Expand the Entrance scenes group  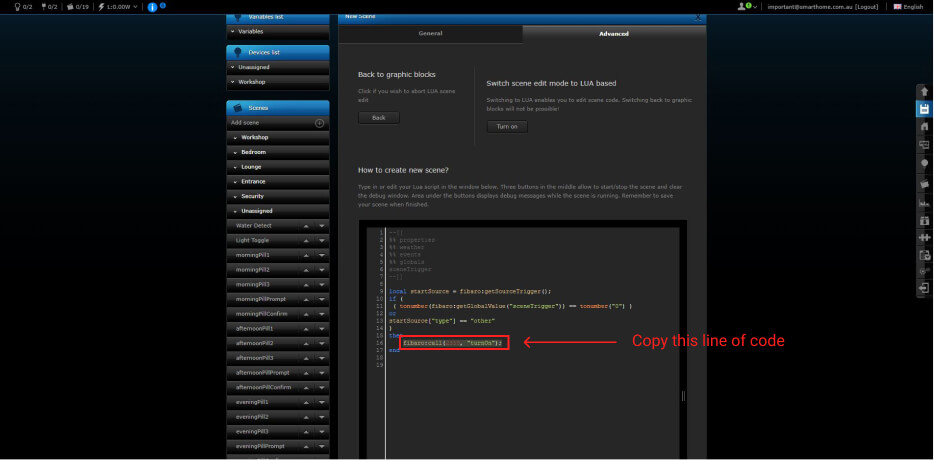[278, 182]
